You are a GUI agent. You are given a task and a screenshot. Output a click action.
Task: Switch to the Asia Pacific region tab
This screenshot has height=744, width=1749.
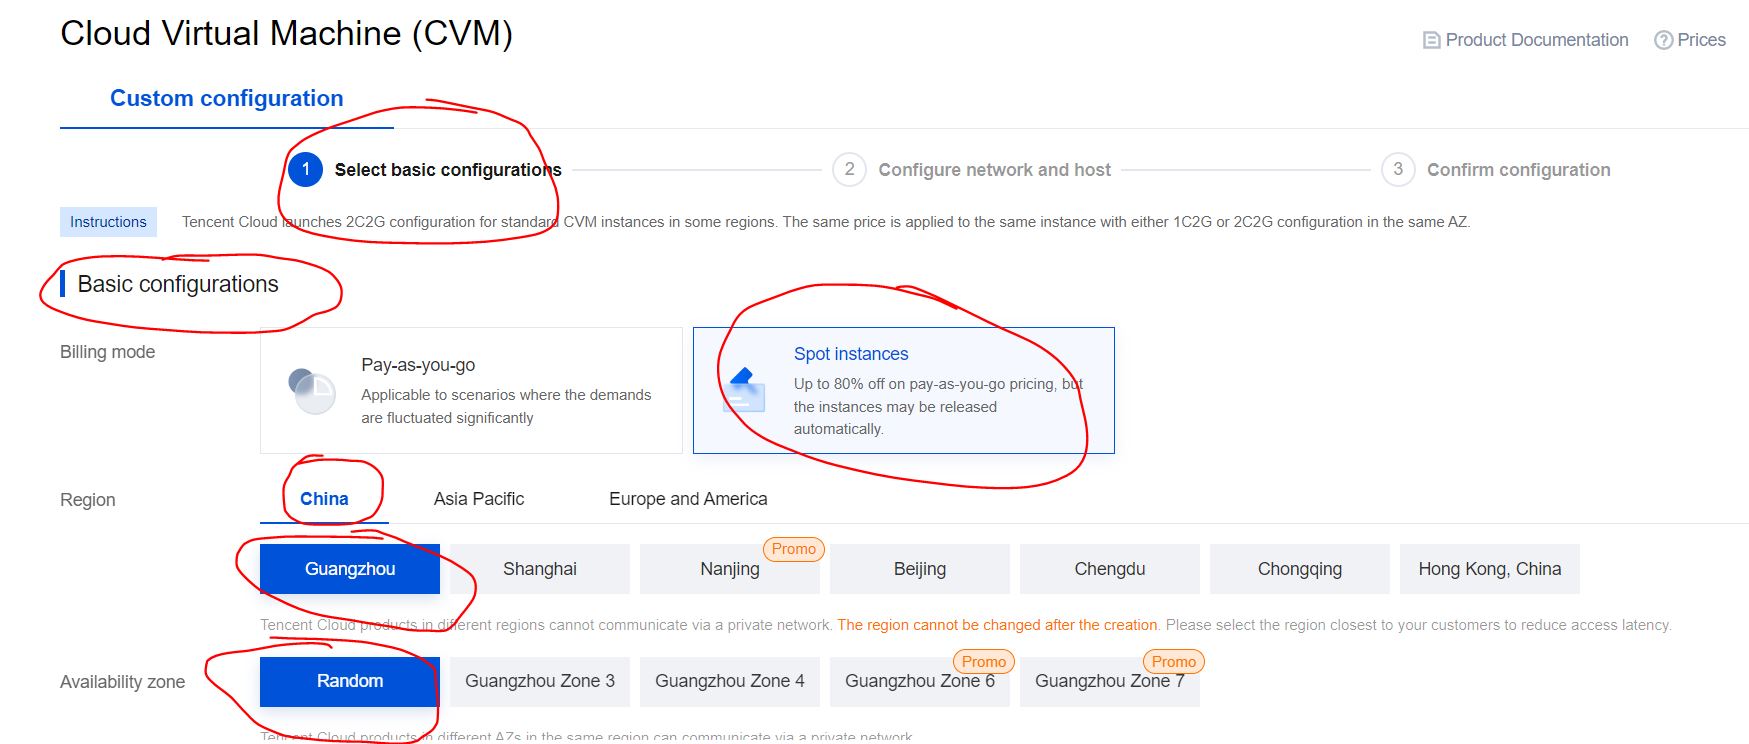tap(479, 499)
